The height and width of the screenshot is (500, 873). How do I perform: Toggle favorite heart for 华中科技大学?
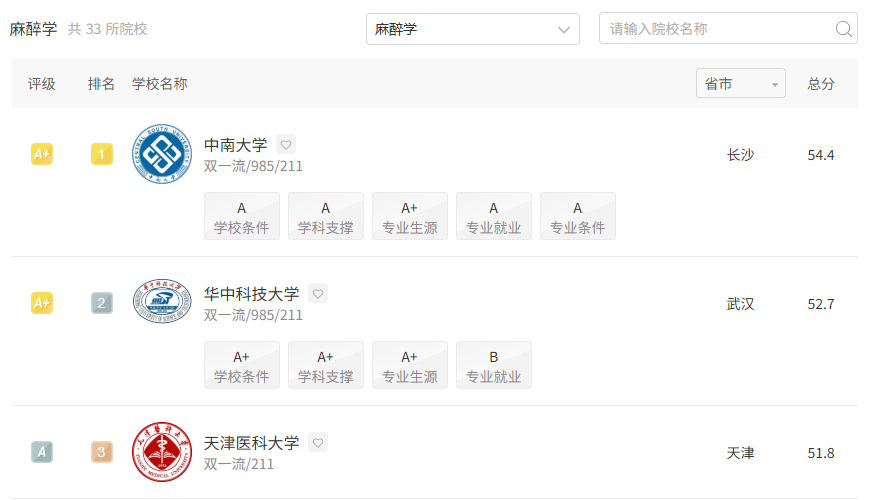tap(318, 293)
